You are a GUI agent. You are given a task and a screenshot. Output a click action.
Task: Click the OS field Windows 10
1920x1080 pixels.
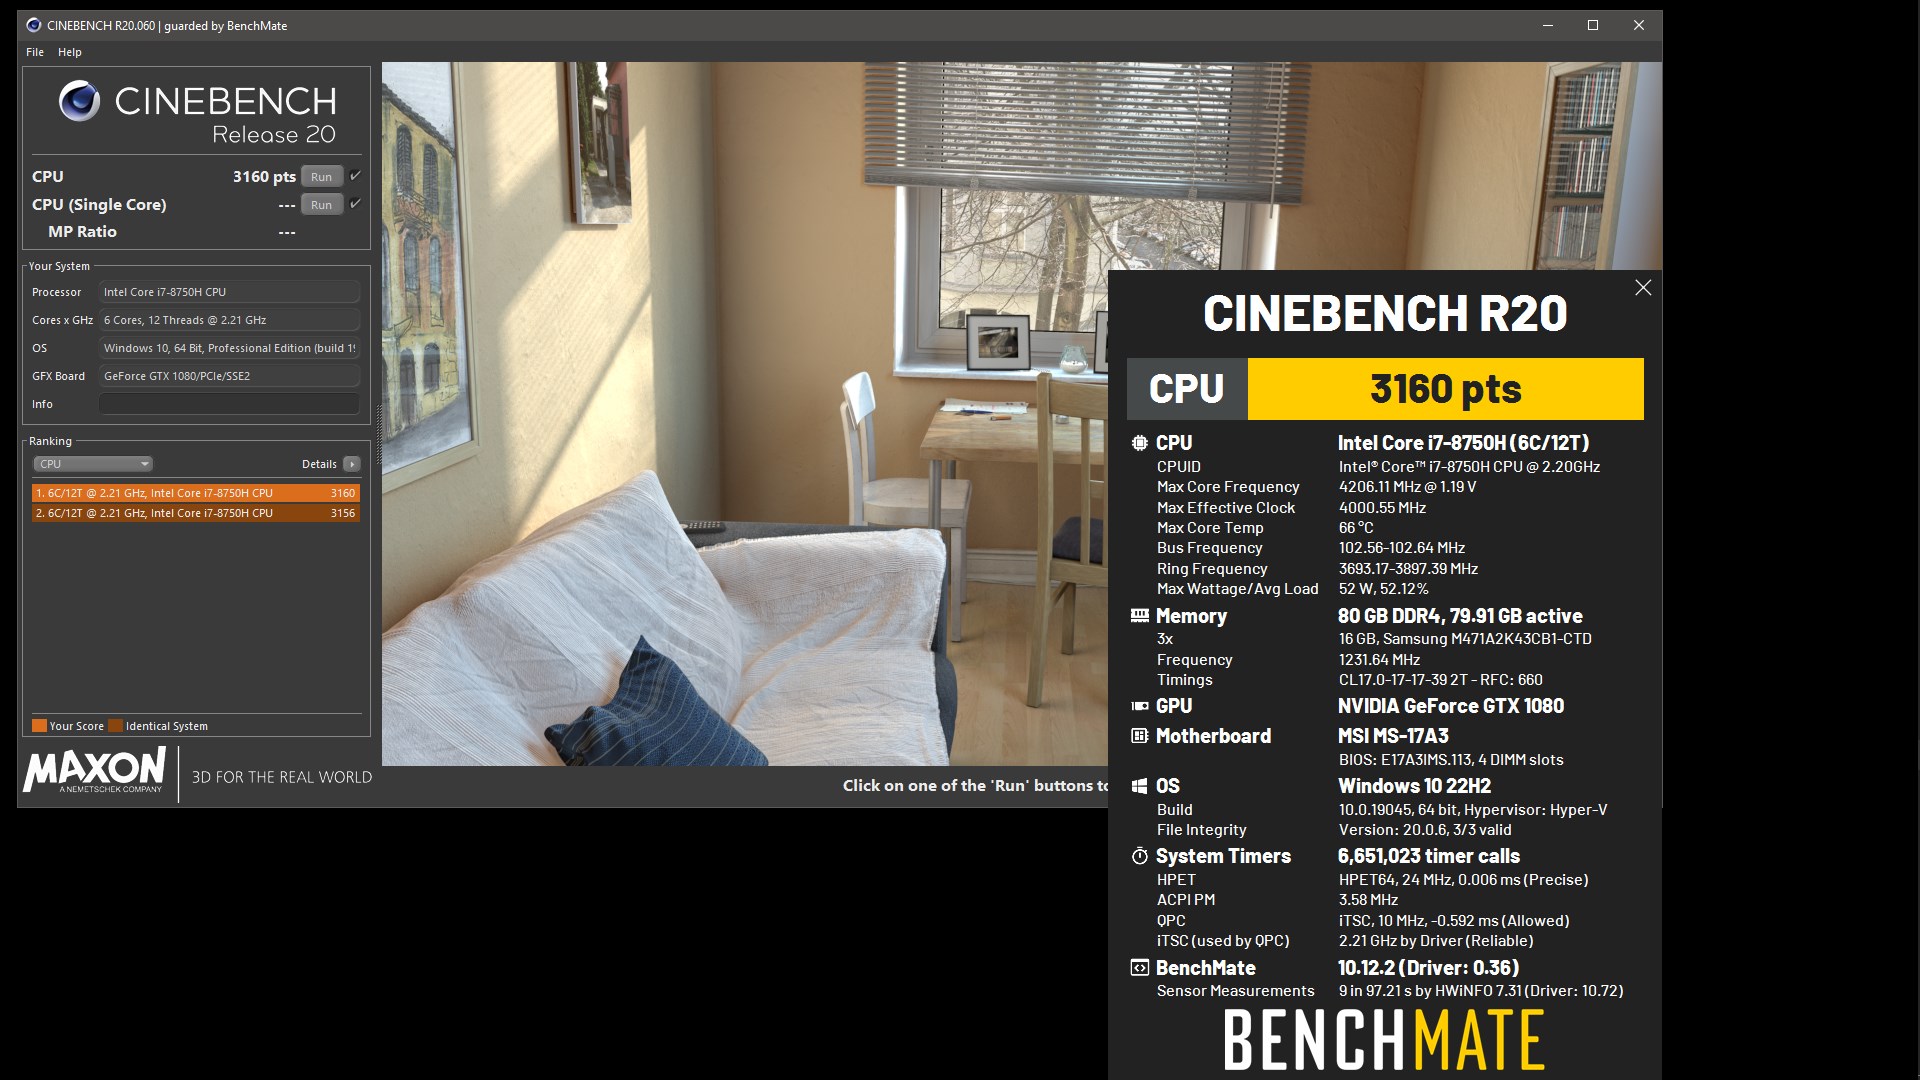pos(229,348)
